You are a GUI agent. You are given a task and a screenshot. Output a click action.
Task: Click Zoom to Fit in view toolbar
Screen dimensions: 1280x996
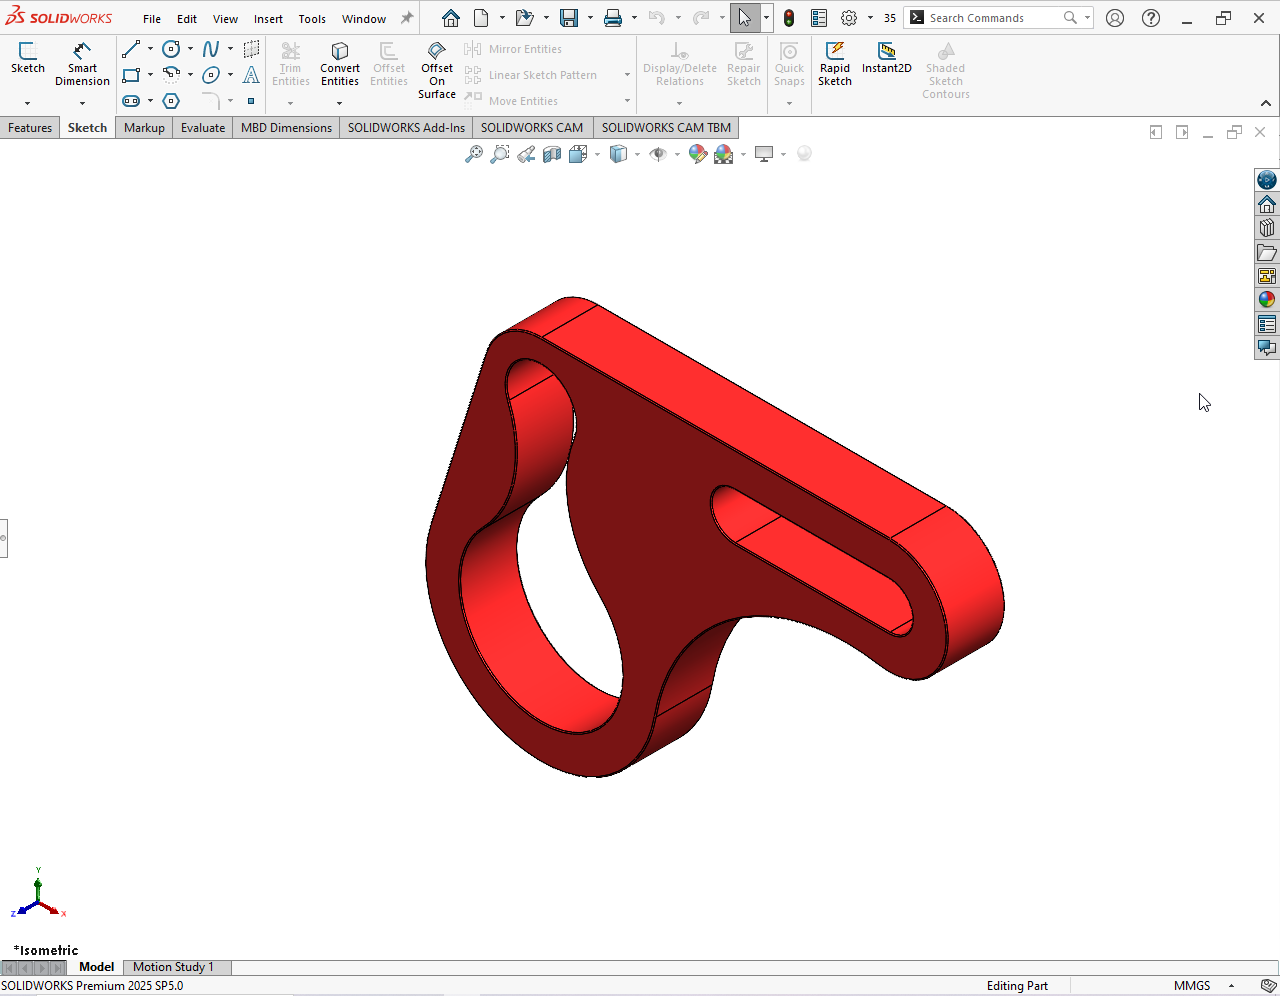(474, 154)
